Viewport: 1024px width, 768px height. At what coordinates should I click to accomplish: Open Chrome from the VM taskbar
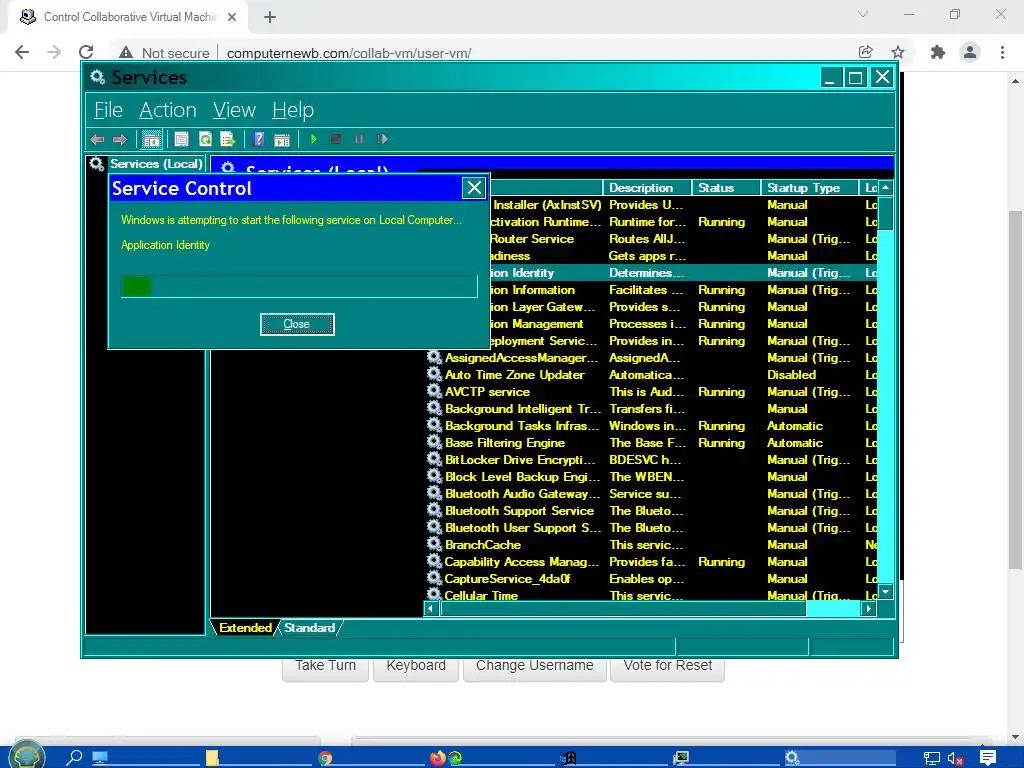[325, 758]
